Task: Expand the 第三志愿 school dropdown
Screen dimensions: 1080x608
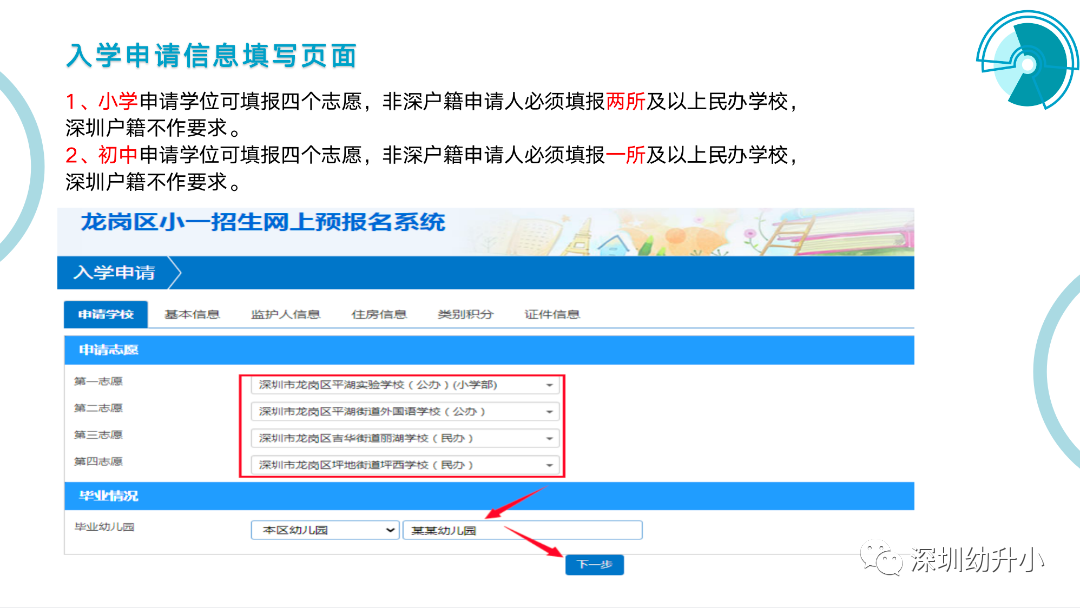Action: 405,439
